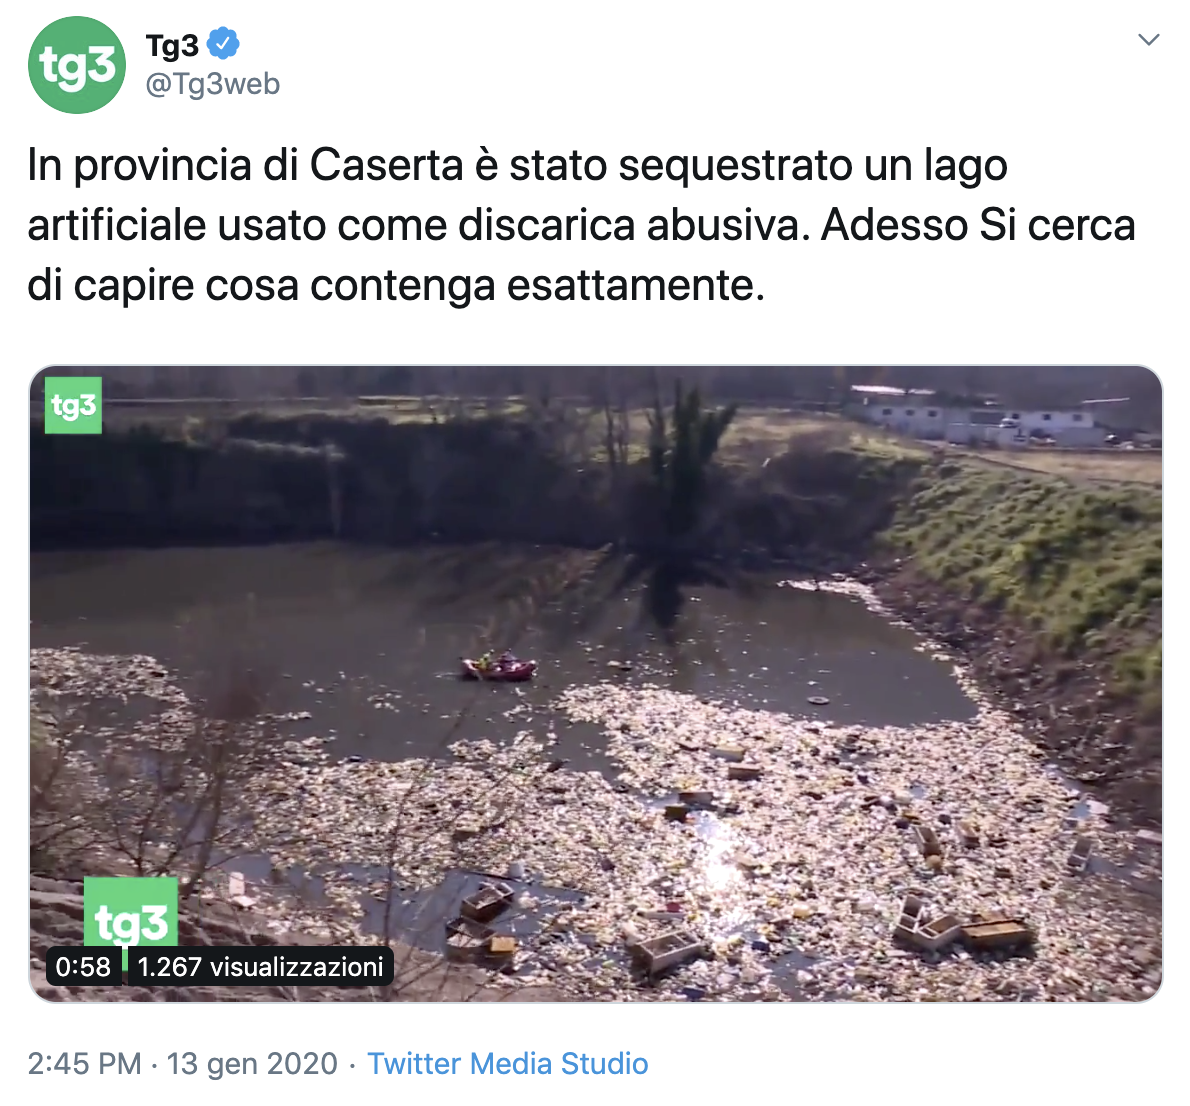Screen dimensions: 1190x1106
Task: Click the blue verified badge next to Tg3
Action: tap(223, 43)
